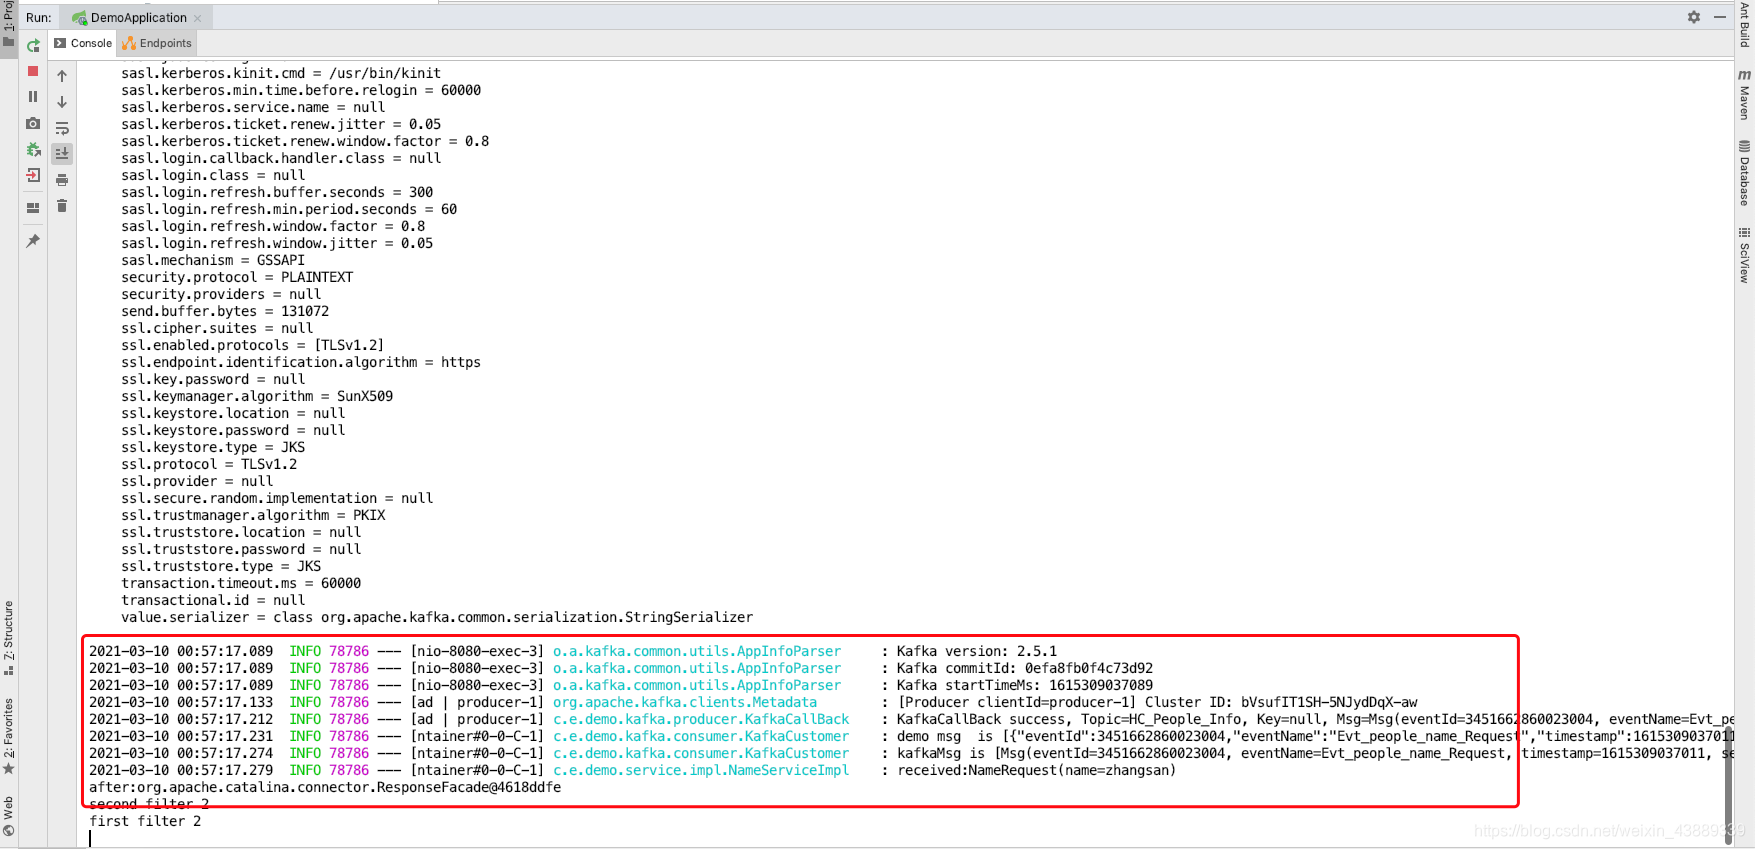Viewport: 1755px width, 849px height.
Task: Open the SciView side panel
Action: coord(1745,255)
